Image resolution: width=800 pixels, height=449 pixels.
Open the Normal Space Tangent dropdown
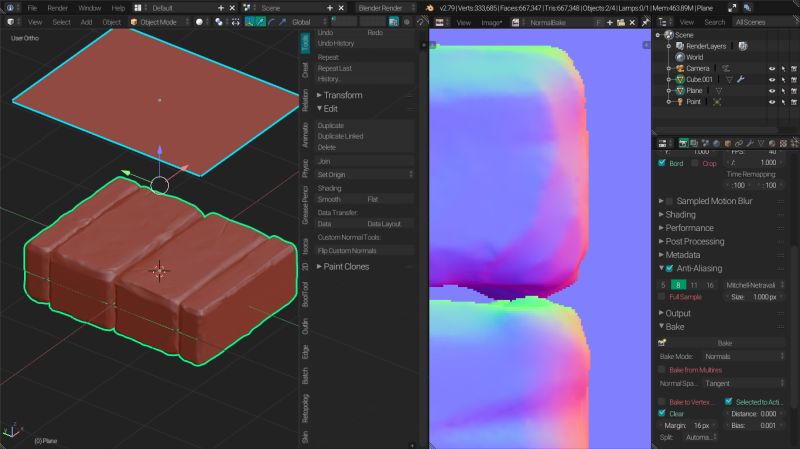743,383
